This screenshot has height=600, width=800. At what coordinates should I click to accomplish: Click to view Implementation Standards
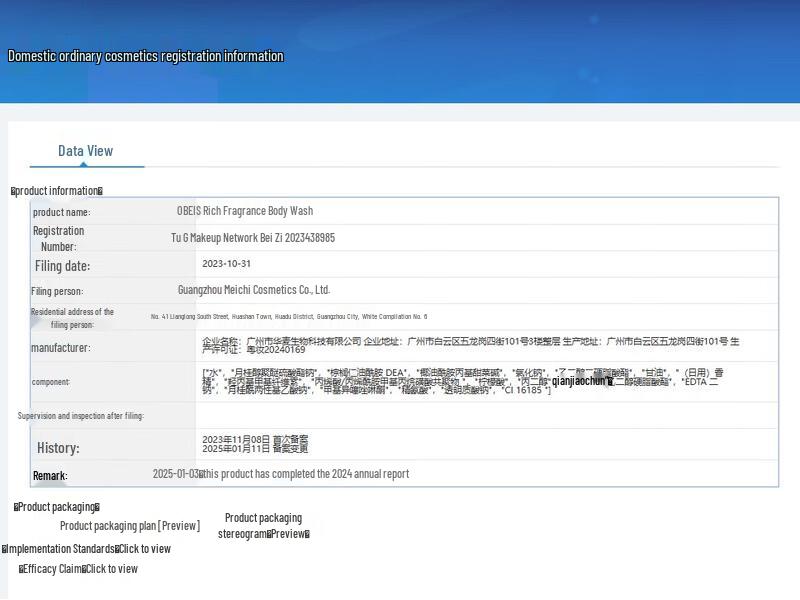pos(143,549)
